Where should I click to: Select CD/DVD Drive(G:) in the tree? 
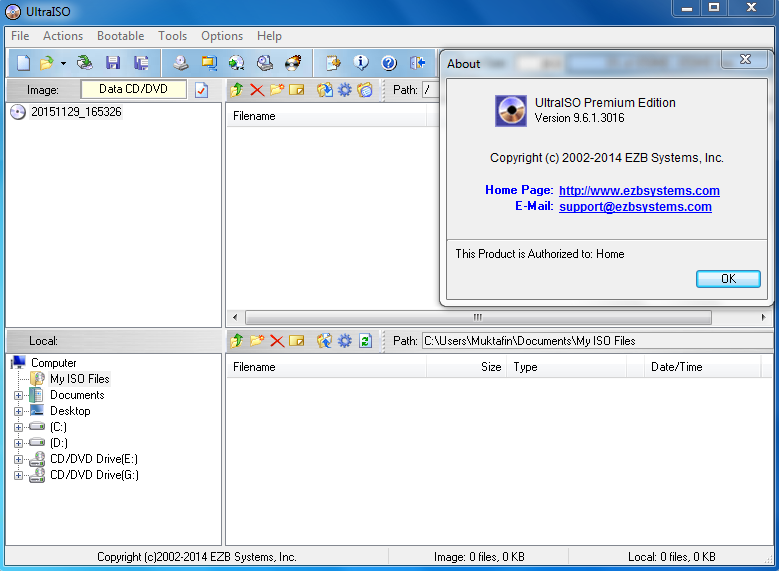94,475
